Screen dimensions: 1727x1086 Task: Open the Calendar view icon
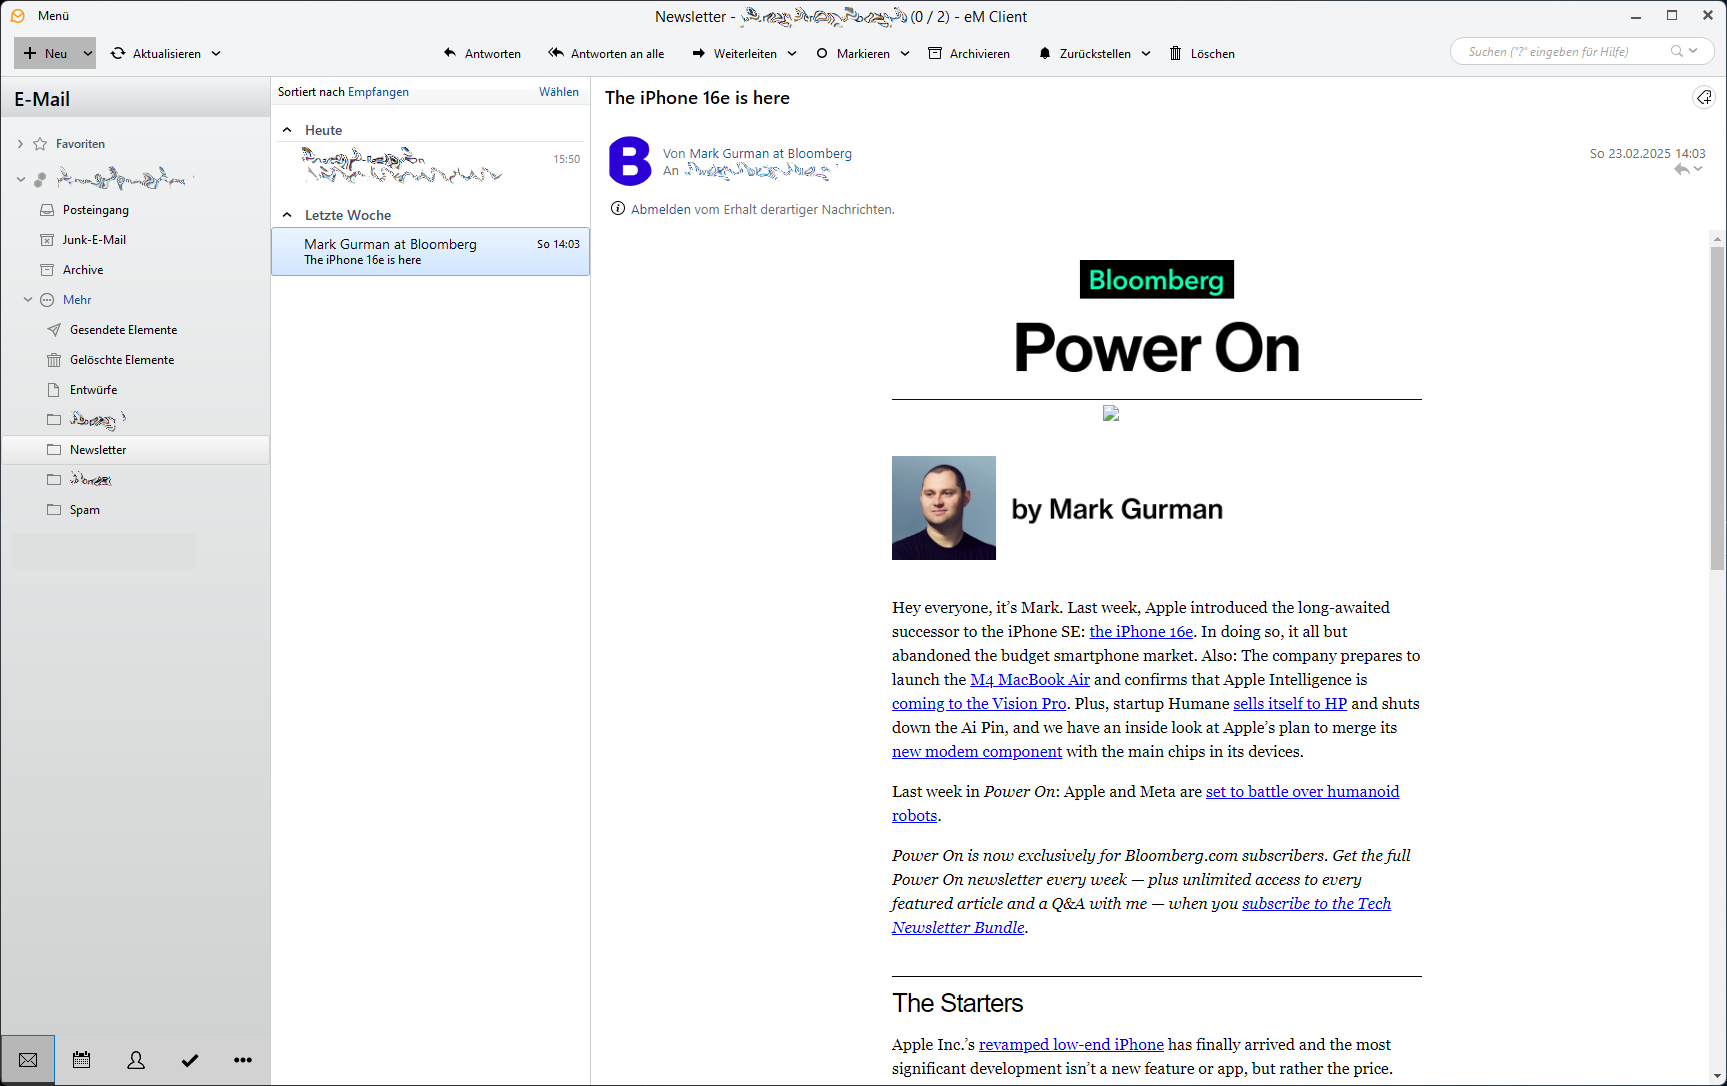coord(82,1060)
